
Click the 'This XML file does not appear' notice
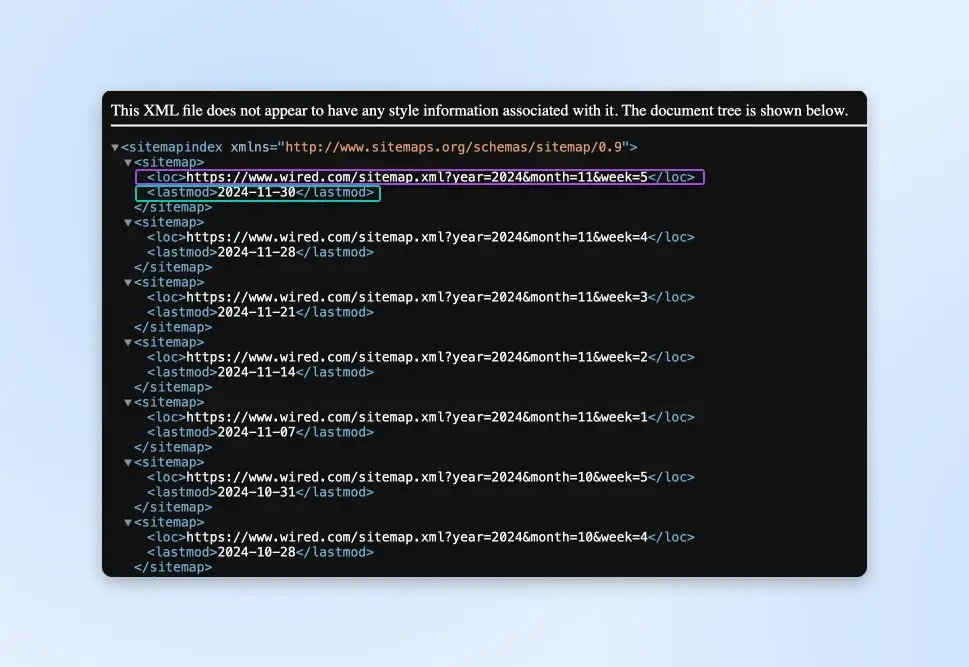point(480,111)
